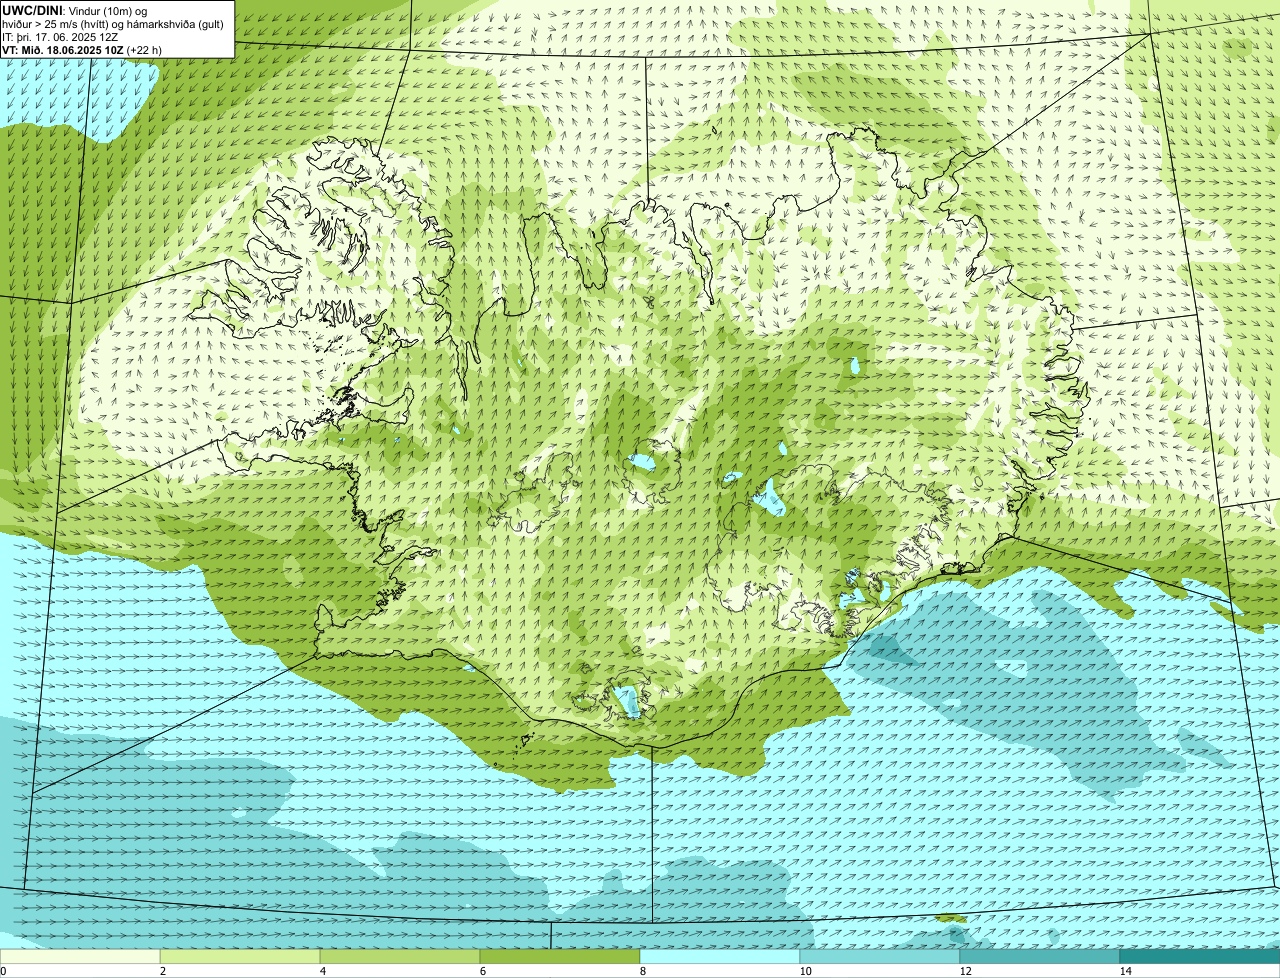Click the legend scale label '6'
Image resolution: width=1280 pixels, height=978 pixels.
482,971
